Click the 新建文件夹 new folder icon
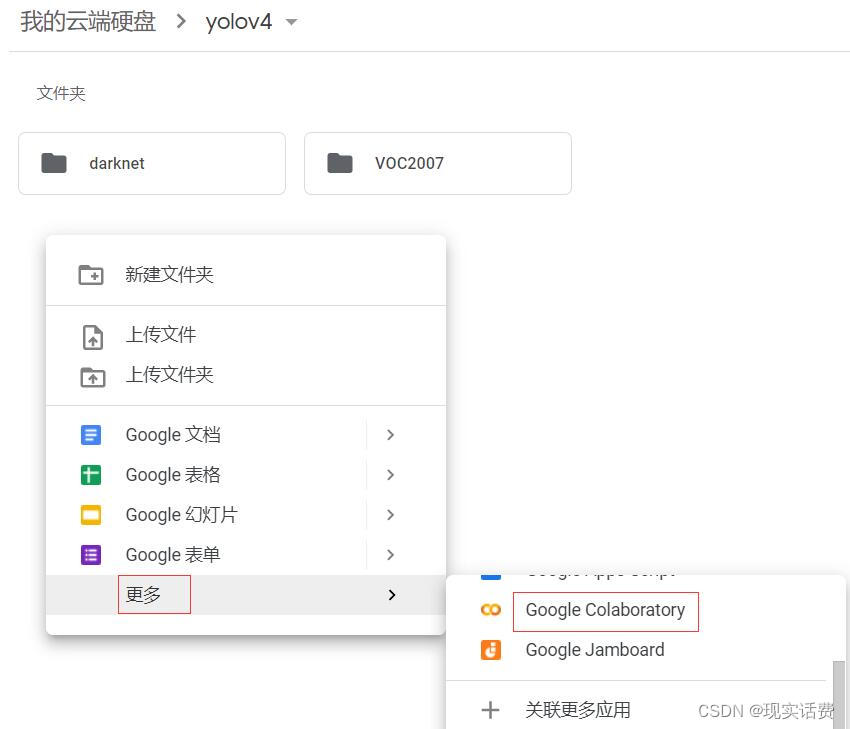 (x=91, y=273)
